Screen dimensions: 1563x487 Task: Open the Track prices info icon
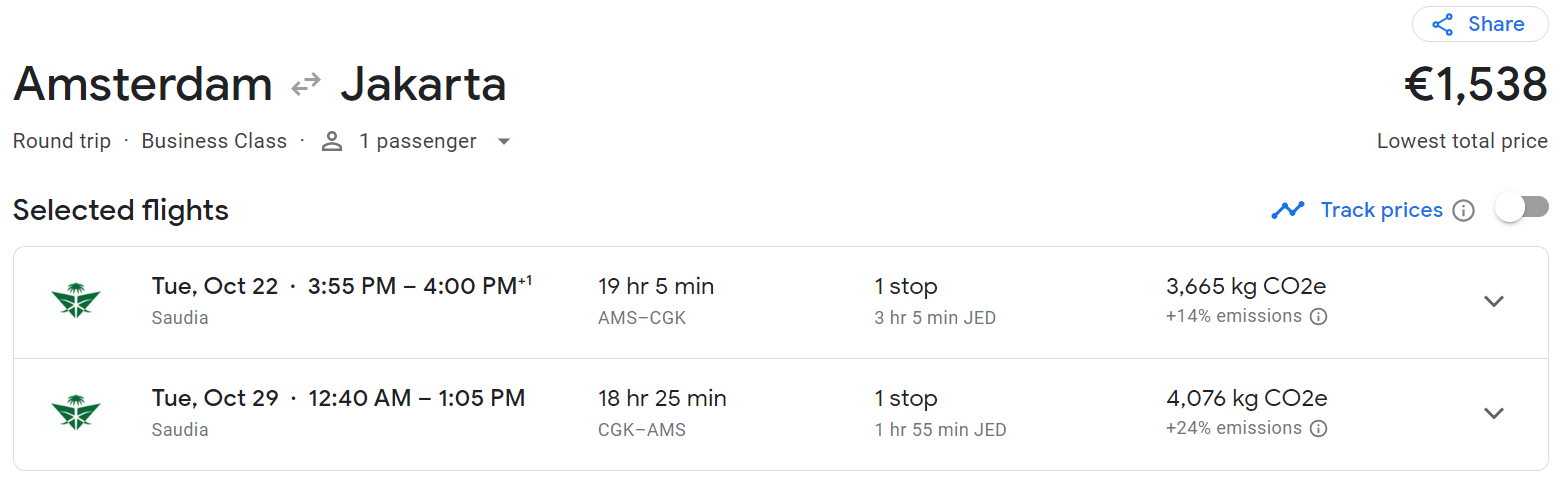[x=1463, y=211]
